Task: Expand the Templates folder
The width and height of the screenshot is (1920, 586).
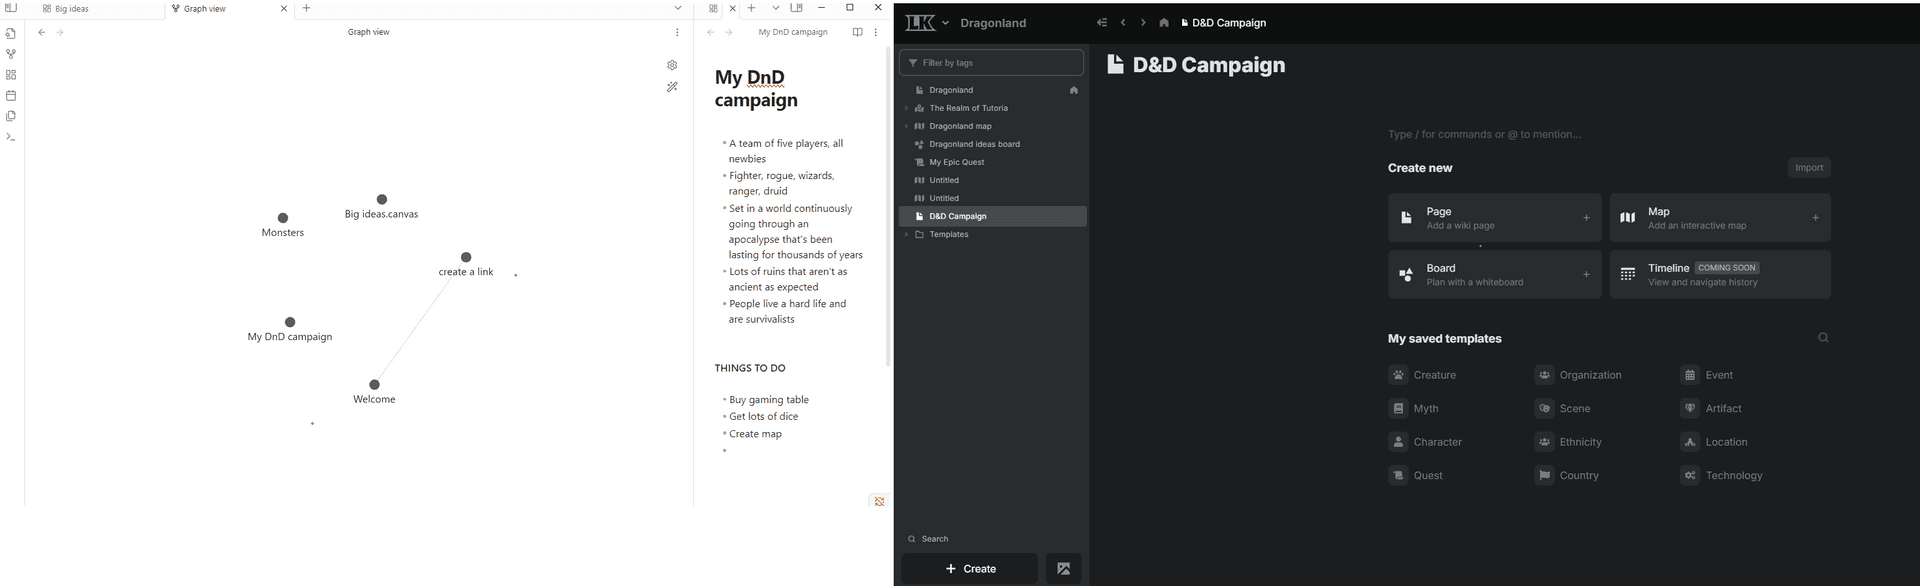Action: click(x=906, y=234)
